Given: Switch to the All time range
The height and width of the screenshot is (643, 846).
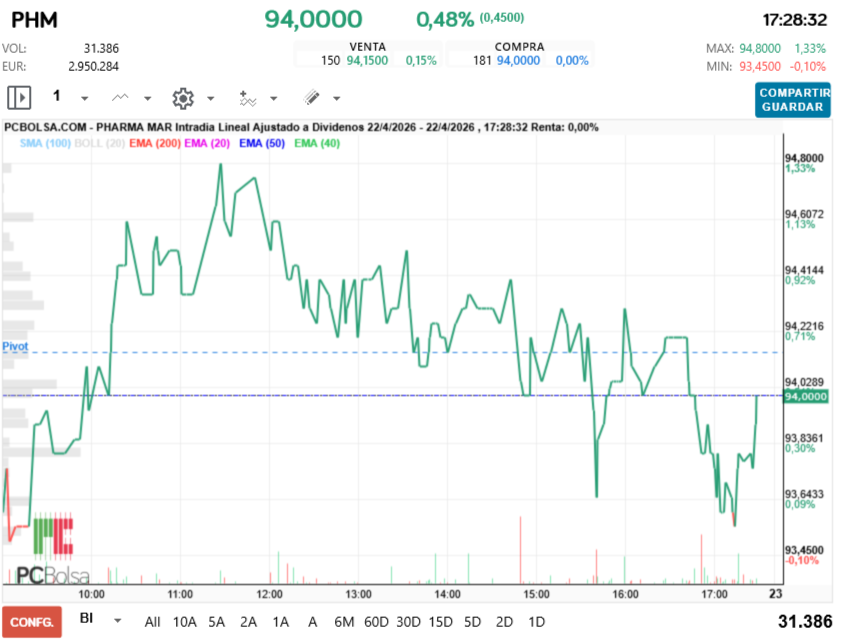Looking at the screenshot, I should click(x=152, y=622).
